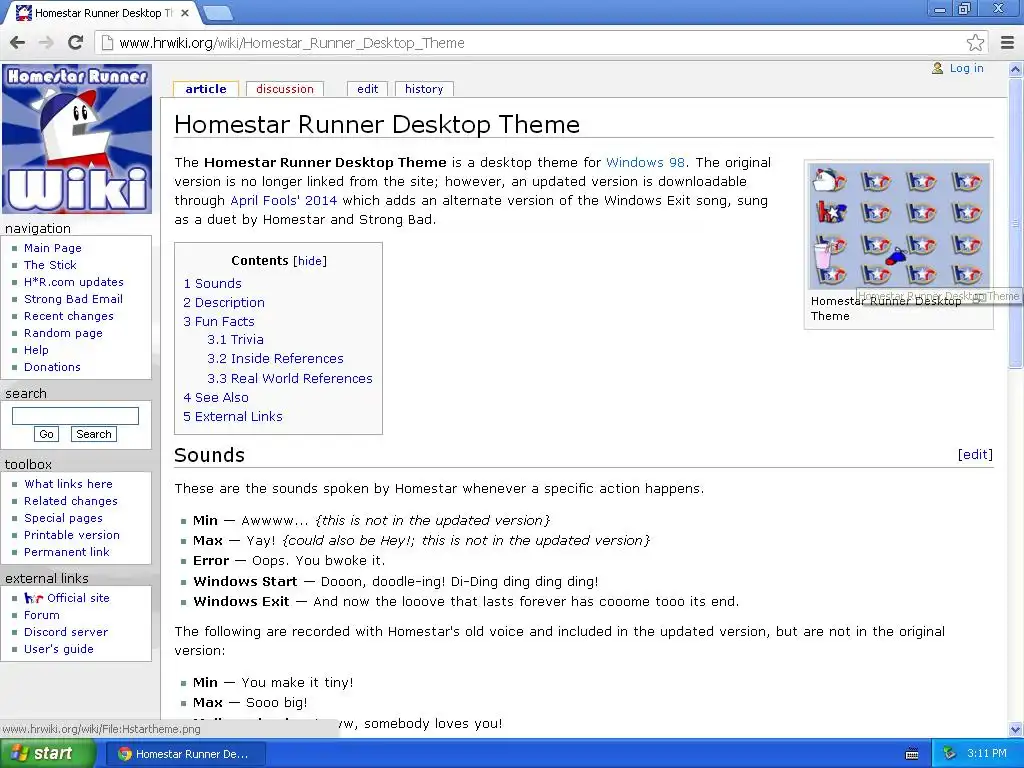Click the browser forward arrow

pos(46,43)
